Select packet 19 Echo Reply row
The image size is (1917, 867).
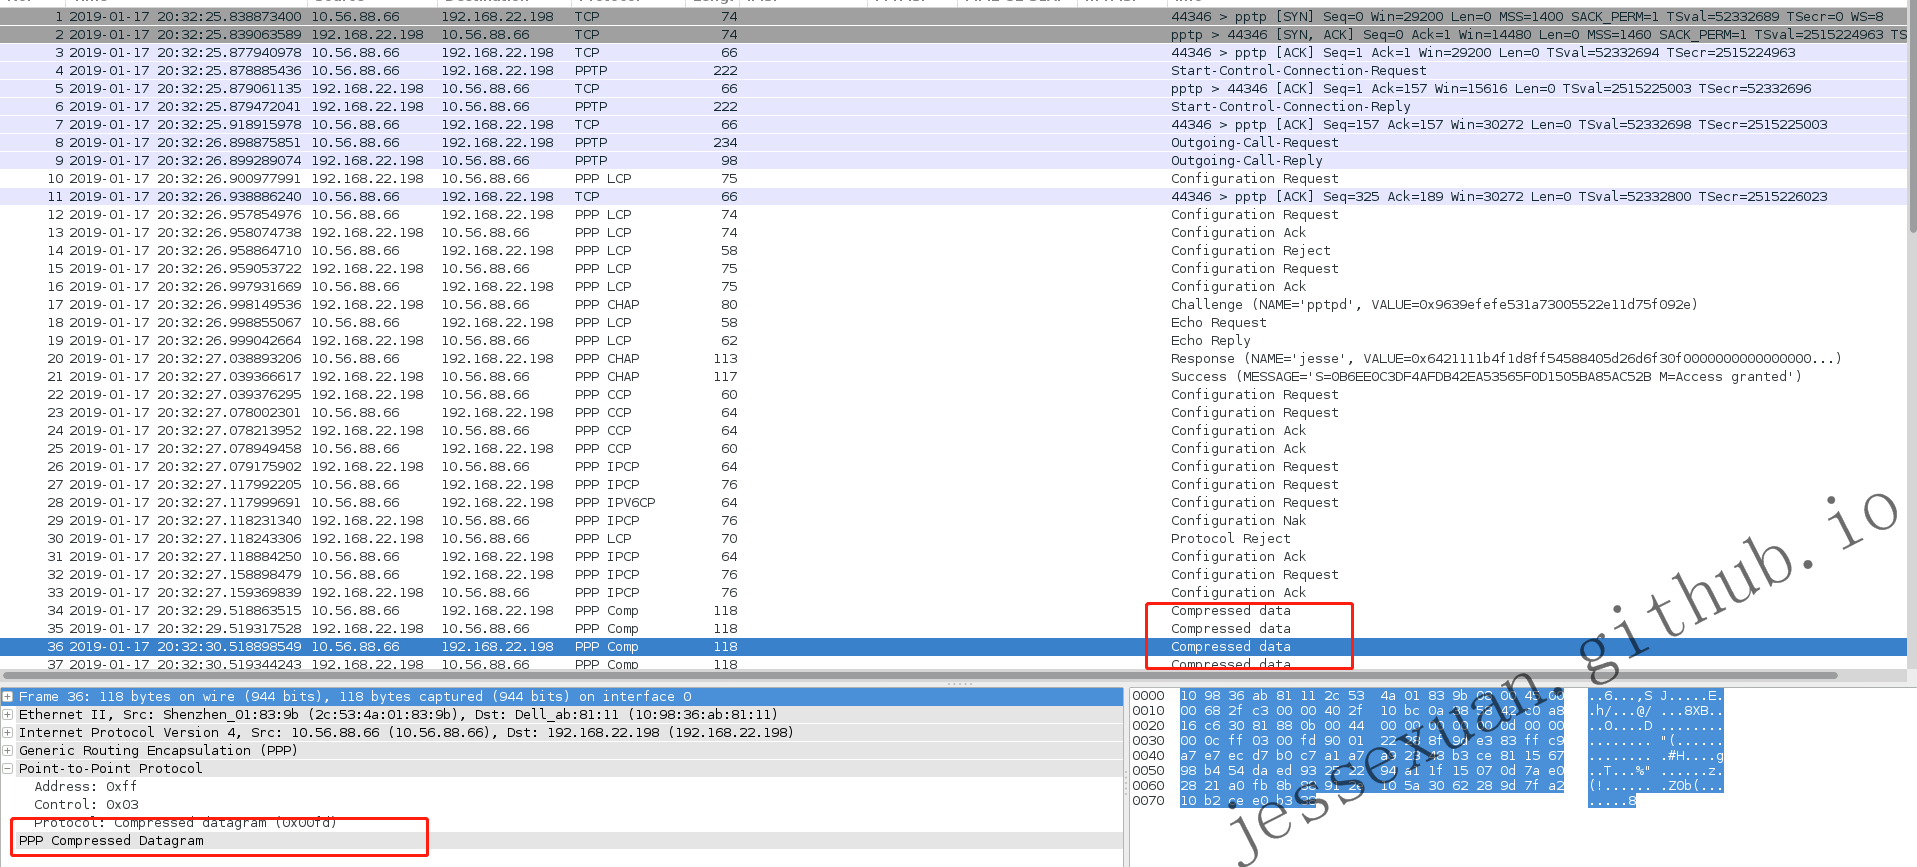[954, 341]
